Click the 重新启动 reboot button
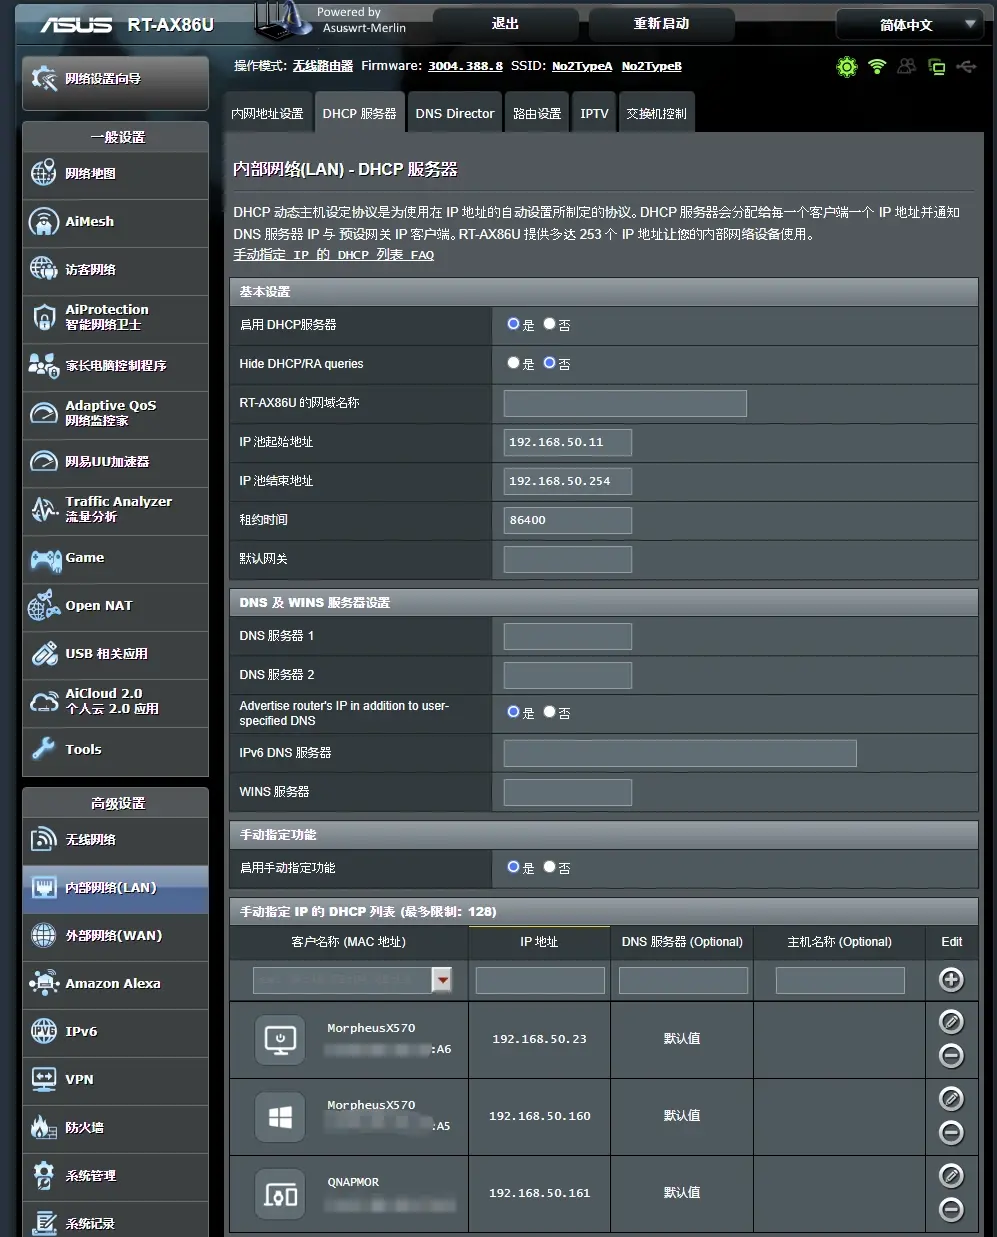The image size is (997, 1237). point(661,24)
